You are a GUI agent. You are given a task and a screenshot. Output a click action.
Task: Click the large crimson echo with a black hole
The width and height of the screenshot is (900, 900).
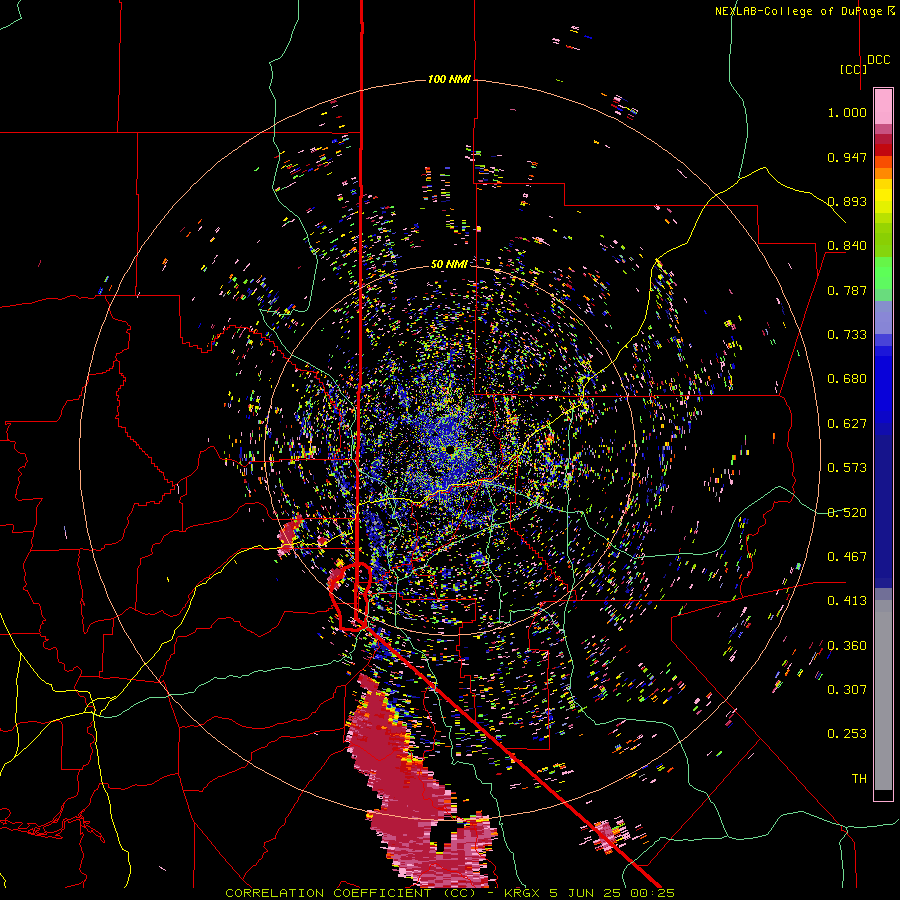(420, 783)
